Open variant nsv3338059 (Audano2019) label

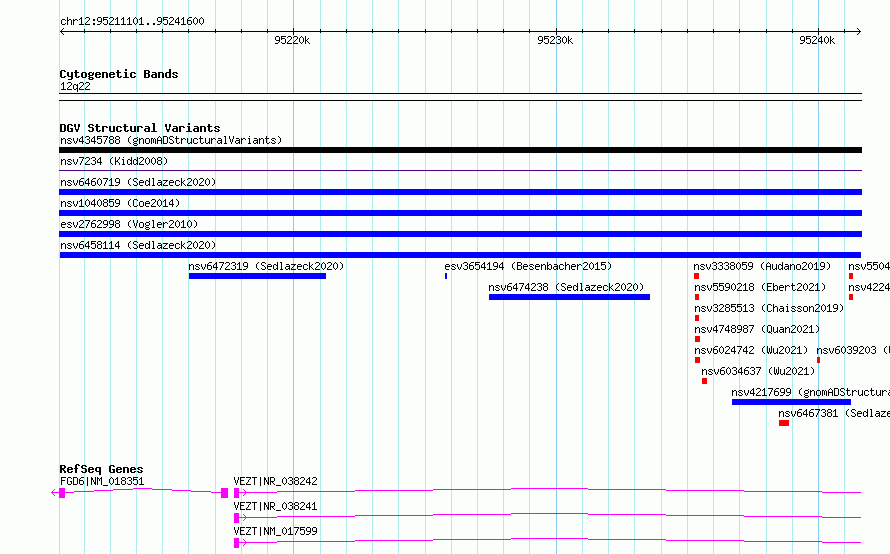click(x=762, y=266)
